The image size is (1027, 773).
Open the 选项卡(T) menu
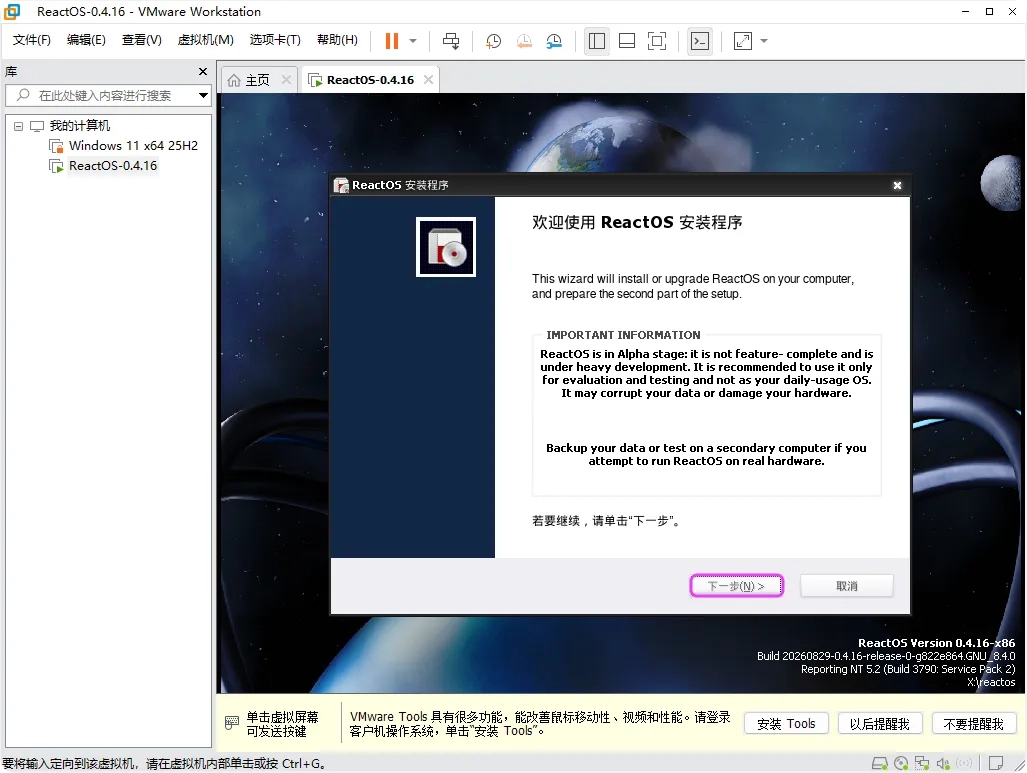pos(275,40)
